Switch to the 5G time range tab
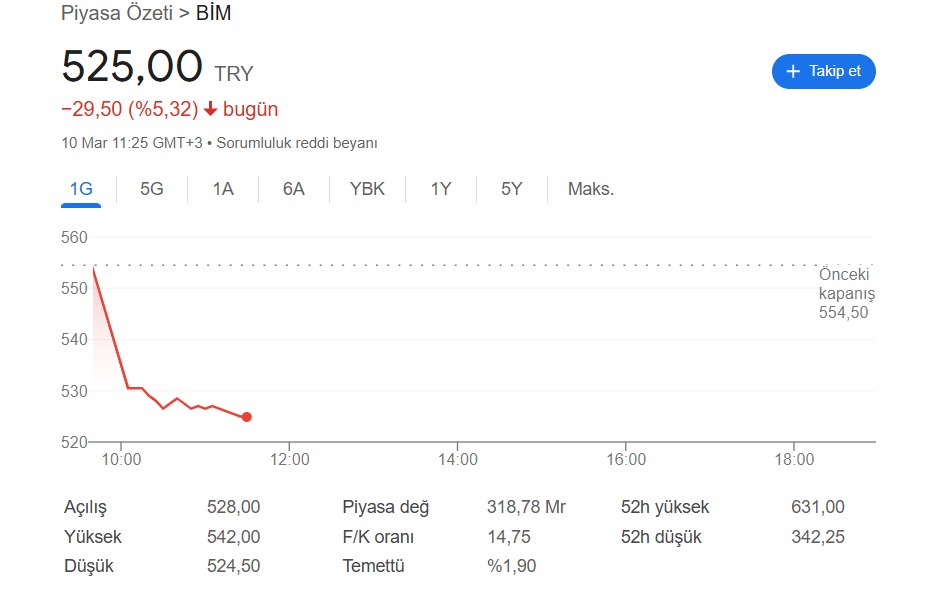This screenshot has width=931, height=592. coord(152,189)
